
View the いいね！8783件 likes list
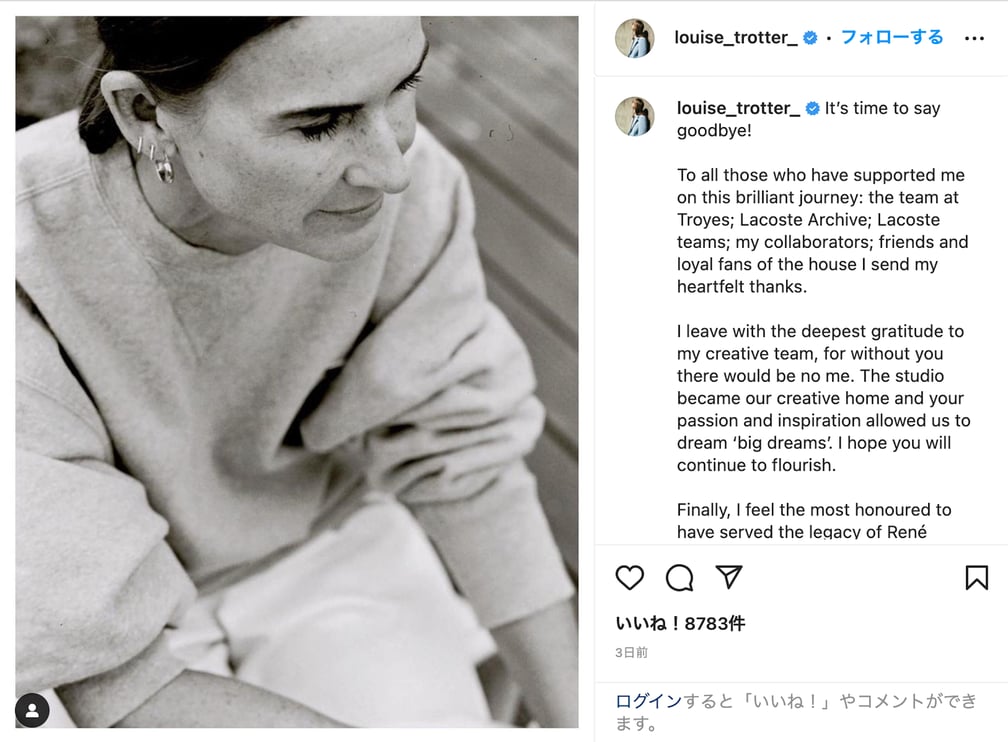point(680,623)
